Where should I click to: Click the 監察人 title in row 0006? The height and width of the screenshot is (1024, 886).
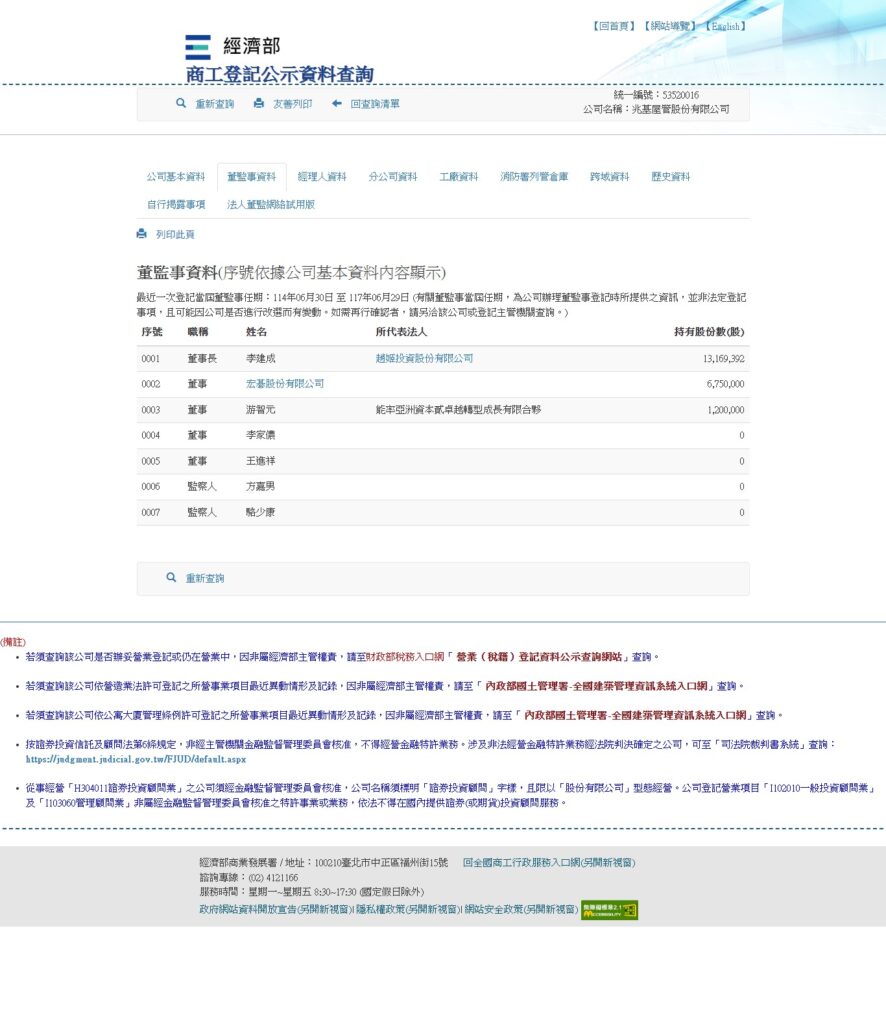(x=202, y=486)
